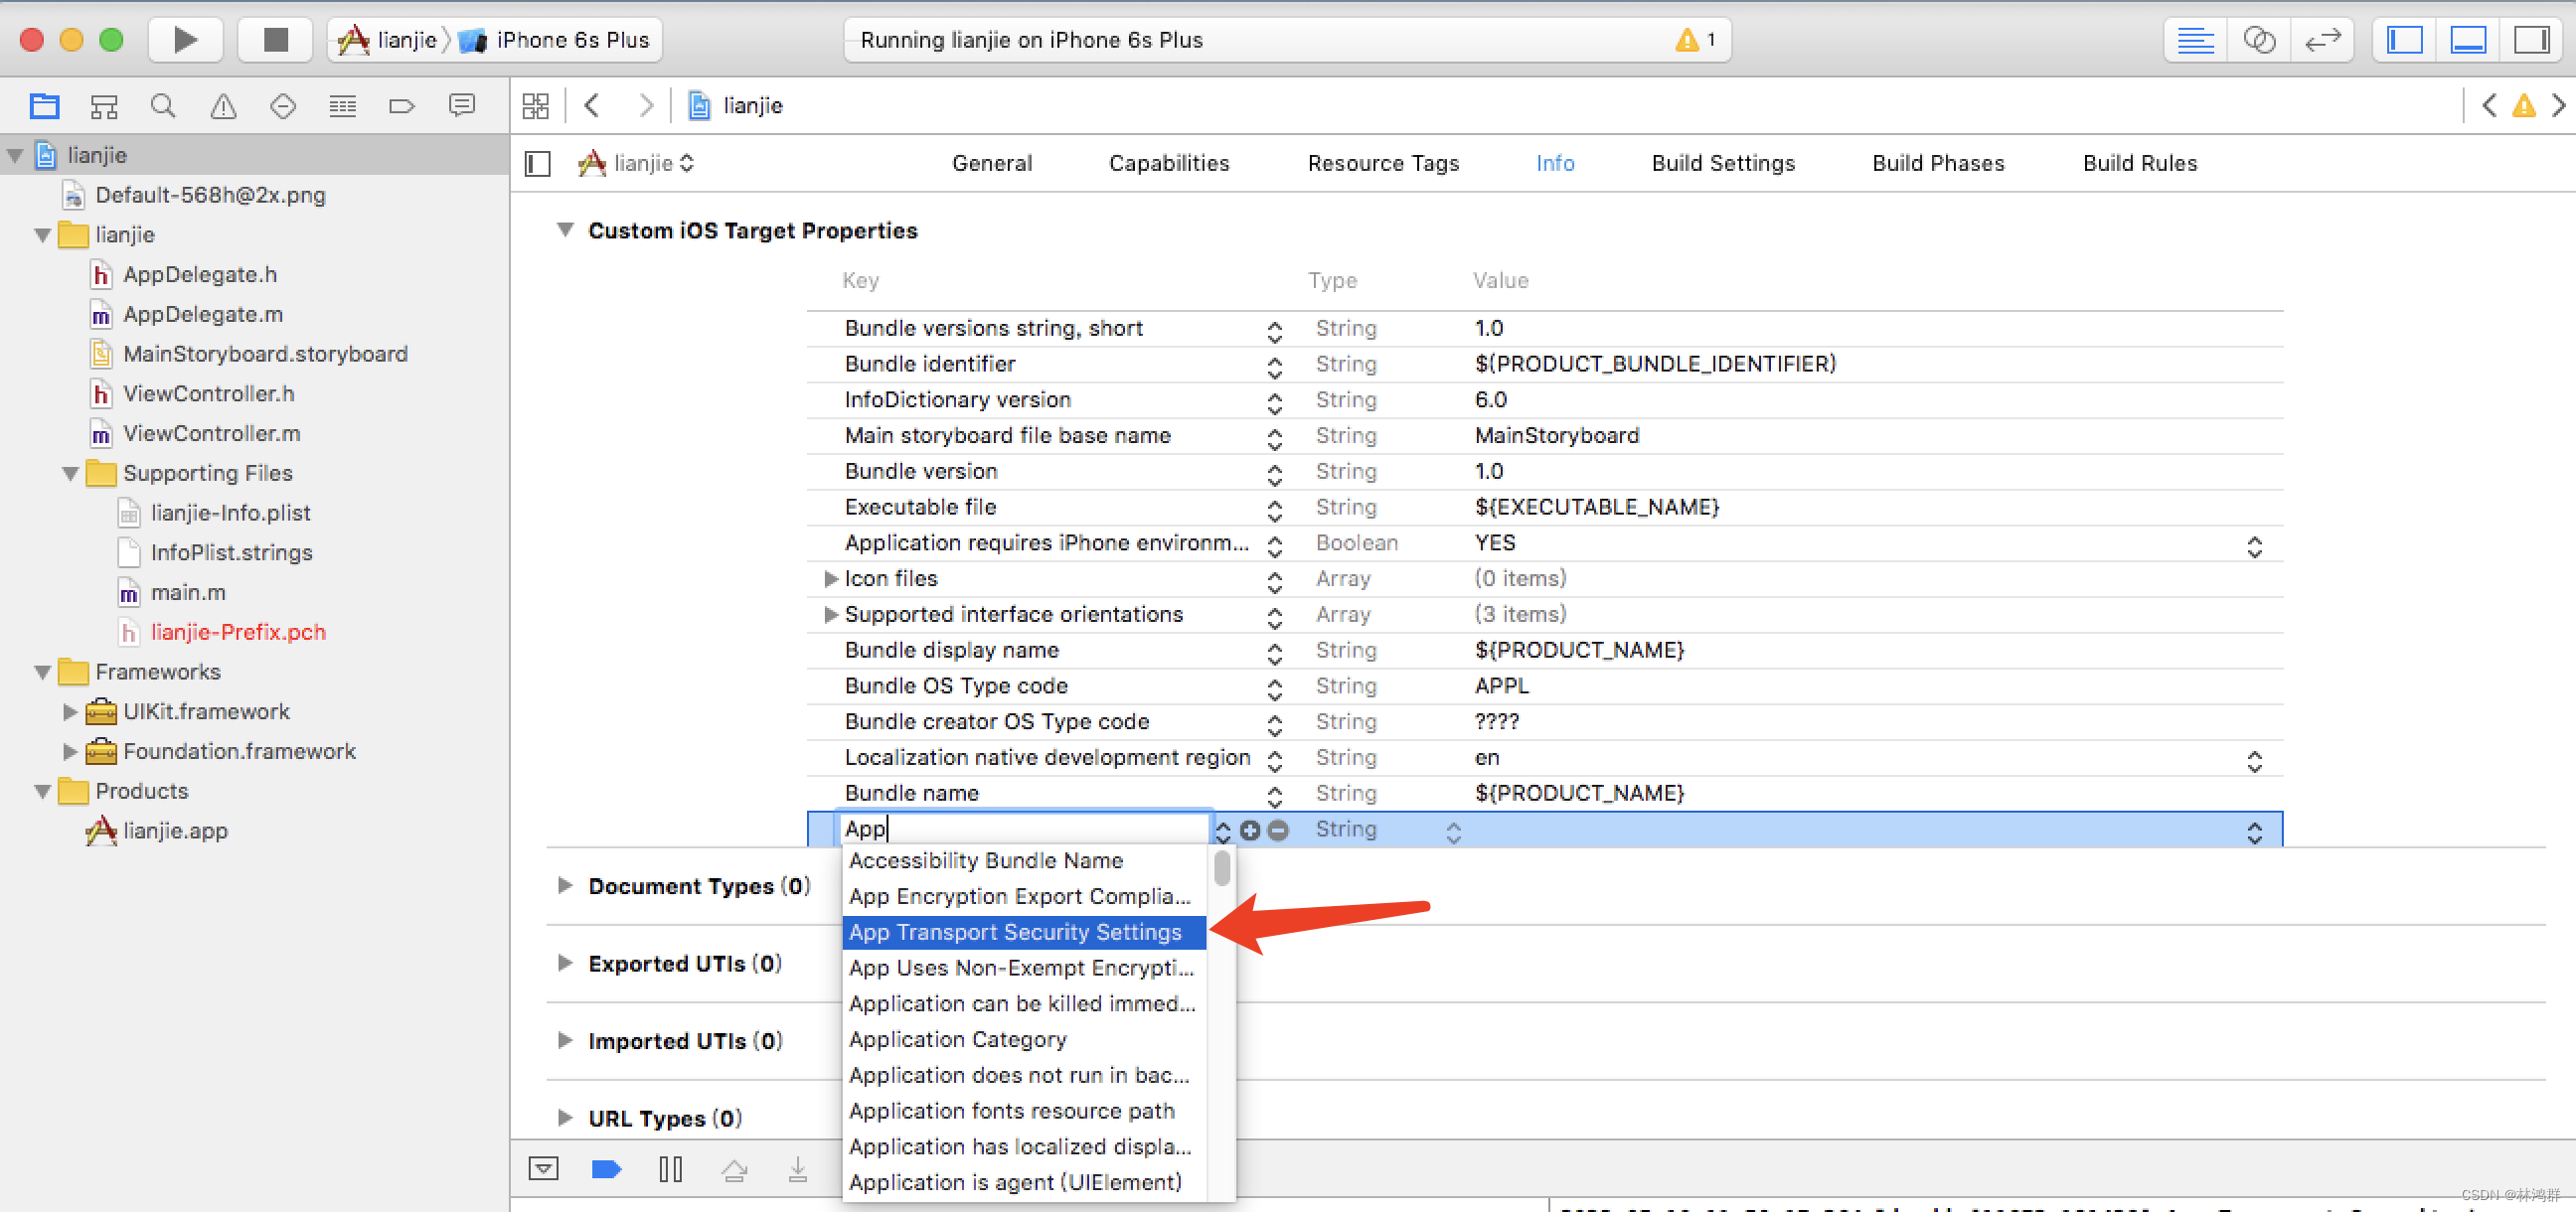Expand Exported UTIs section

point(565,963)
